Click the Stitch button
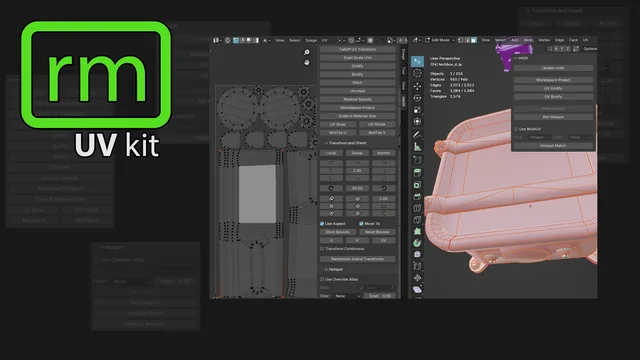The height and width of the screenshot is (360, 640). [x=357, y=82]
